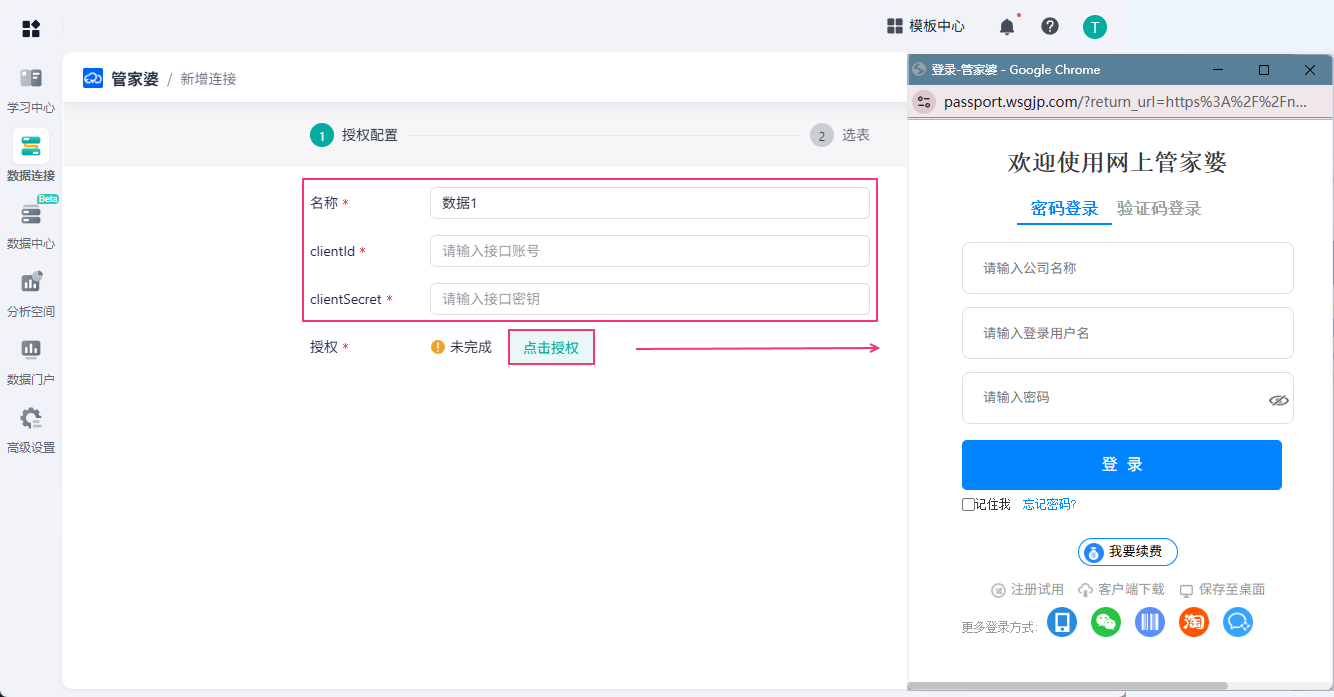Log in with mobile phone icon

pyautogui.click(x=1062, y=622)
